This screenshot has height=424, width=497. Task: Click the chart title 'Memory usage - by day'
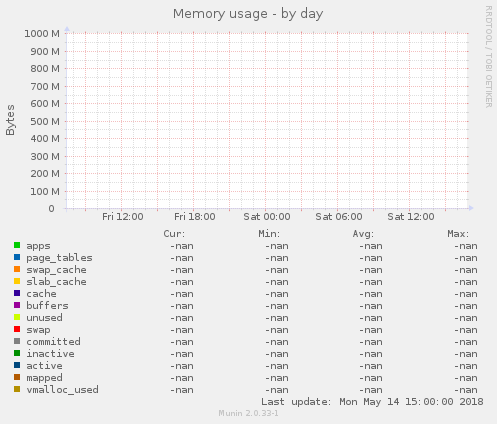248,14
